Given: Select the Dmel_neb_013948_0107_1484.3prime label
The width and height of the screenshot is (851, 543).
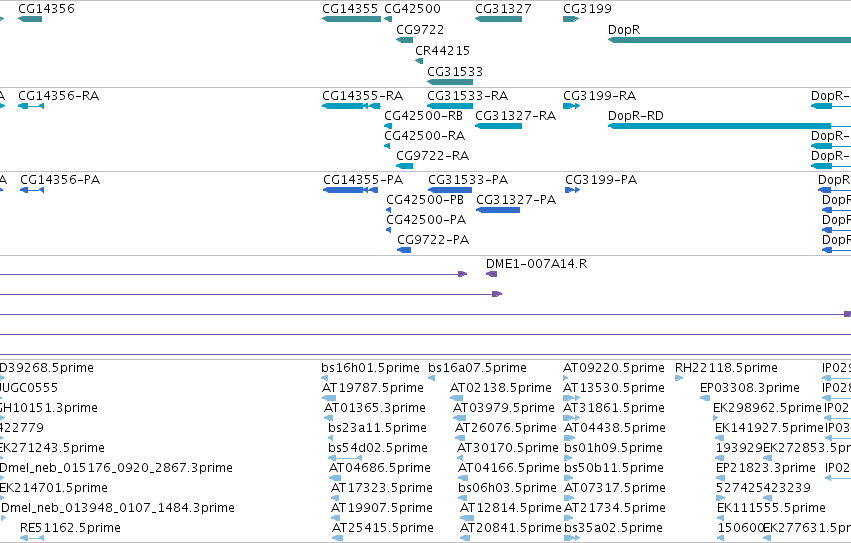Looking at the screenshot, I should coord(118,509).
